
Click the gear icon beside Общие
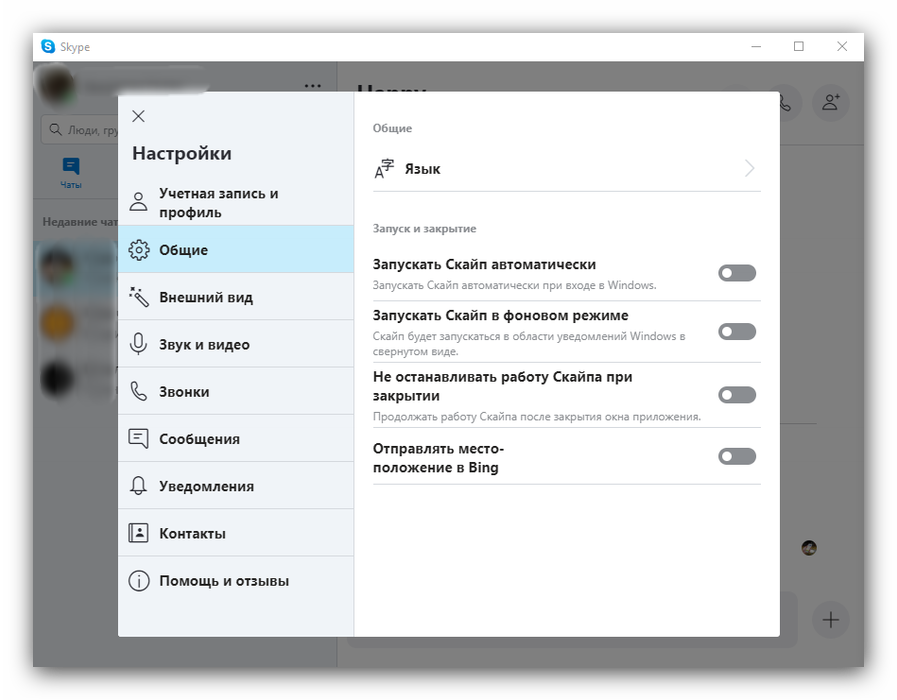click(x=138, y=250)
